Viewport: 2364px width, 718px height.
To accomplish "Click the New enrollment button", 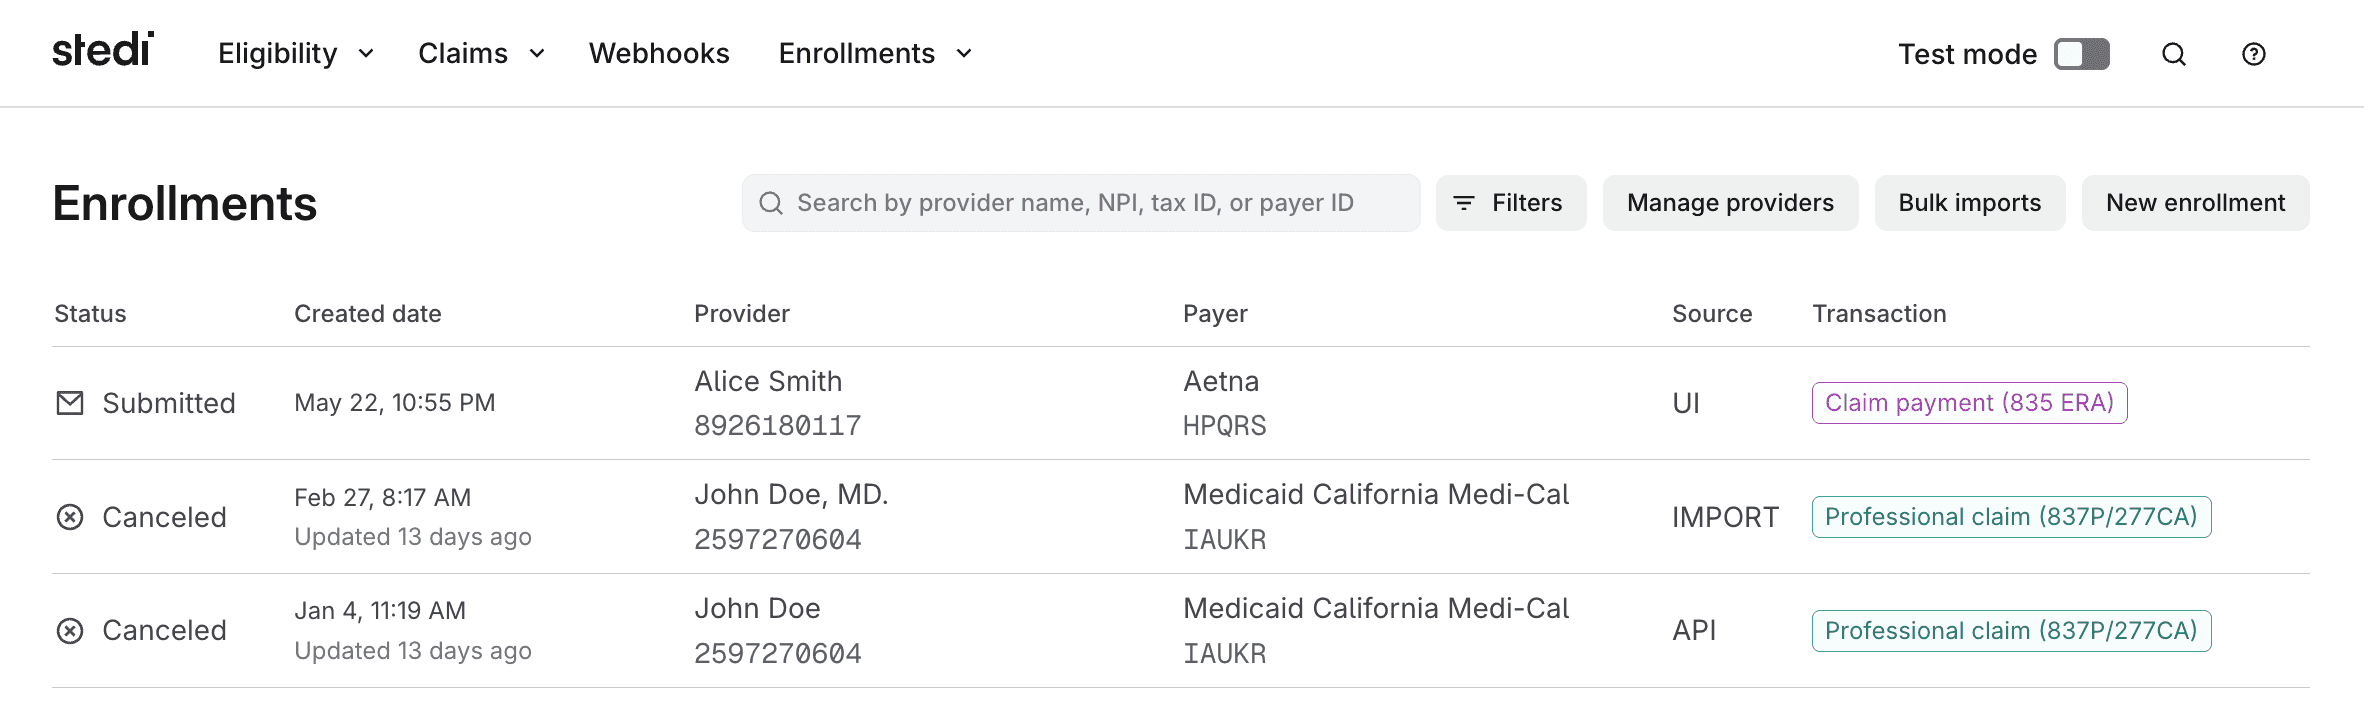I will (x=2196, y=203).
